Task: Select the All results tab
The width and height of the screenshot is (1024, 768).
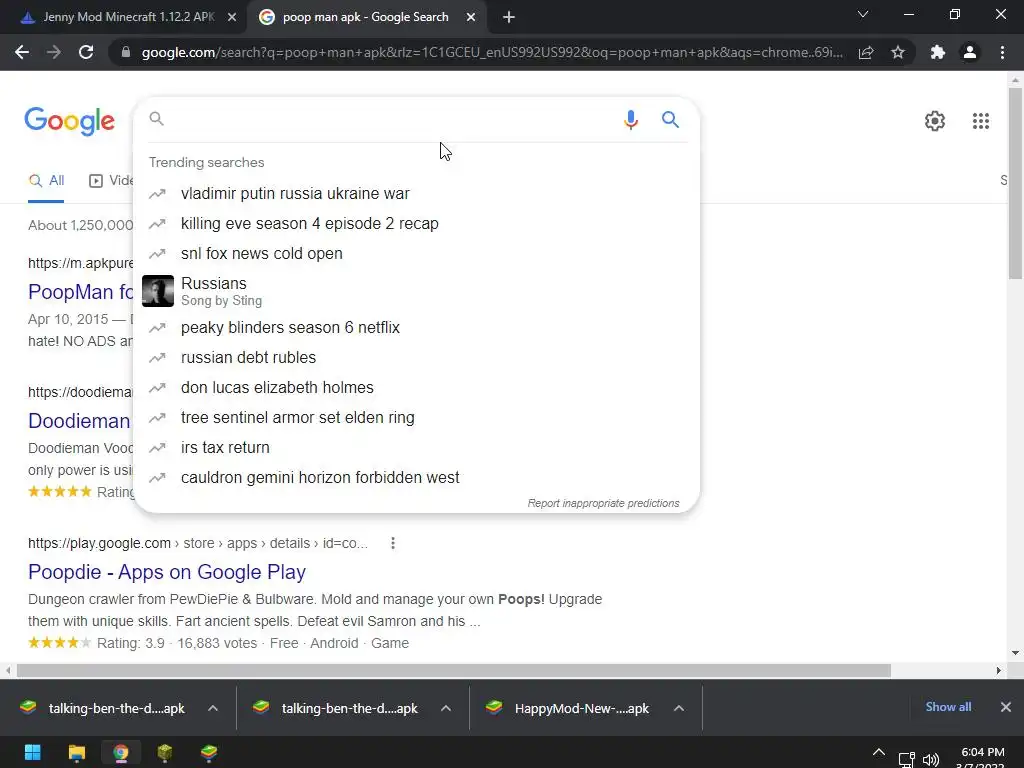Action: [x=46, y=181]
